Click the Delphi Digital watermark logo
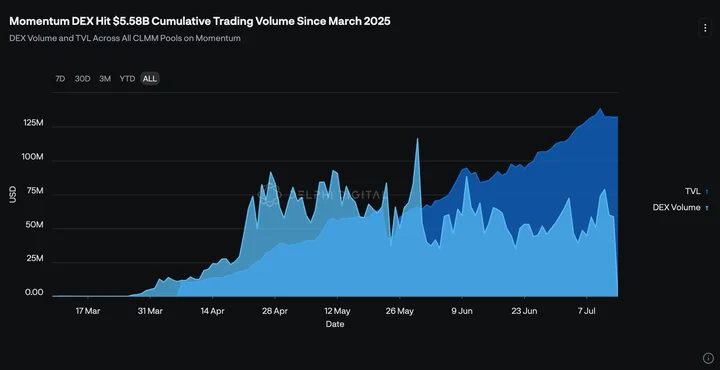This screenshot has width=720, height=370. (x=270, y=194)
